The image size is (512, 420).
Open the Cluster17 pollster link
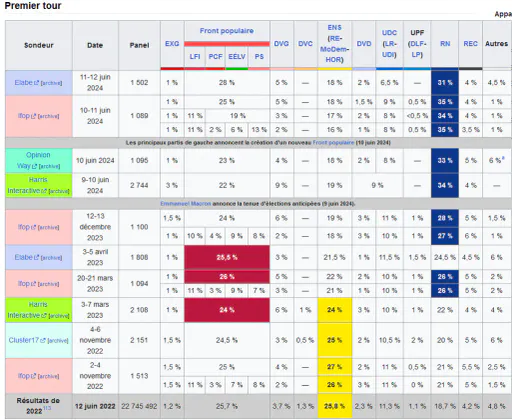click(x=24, y=340)
